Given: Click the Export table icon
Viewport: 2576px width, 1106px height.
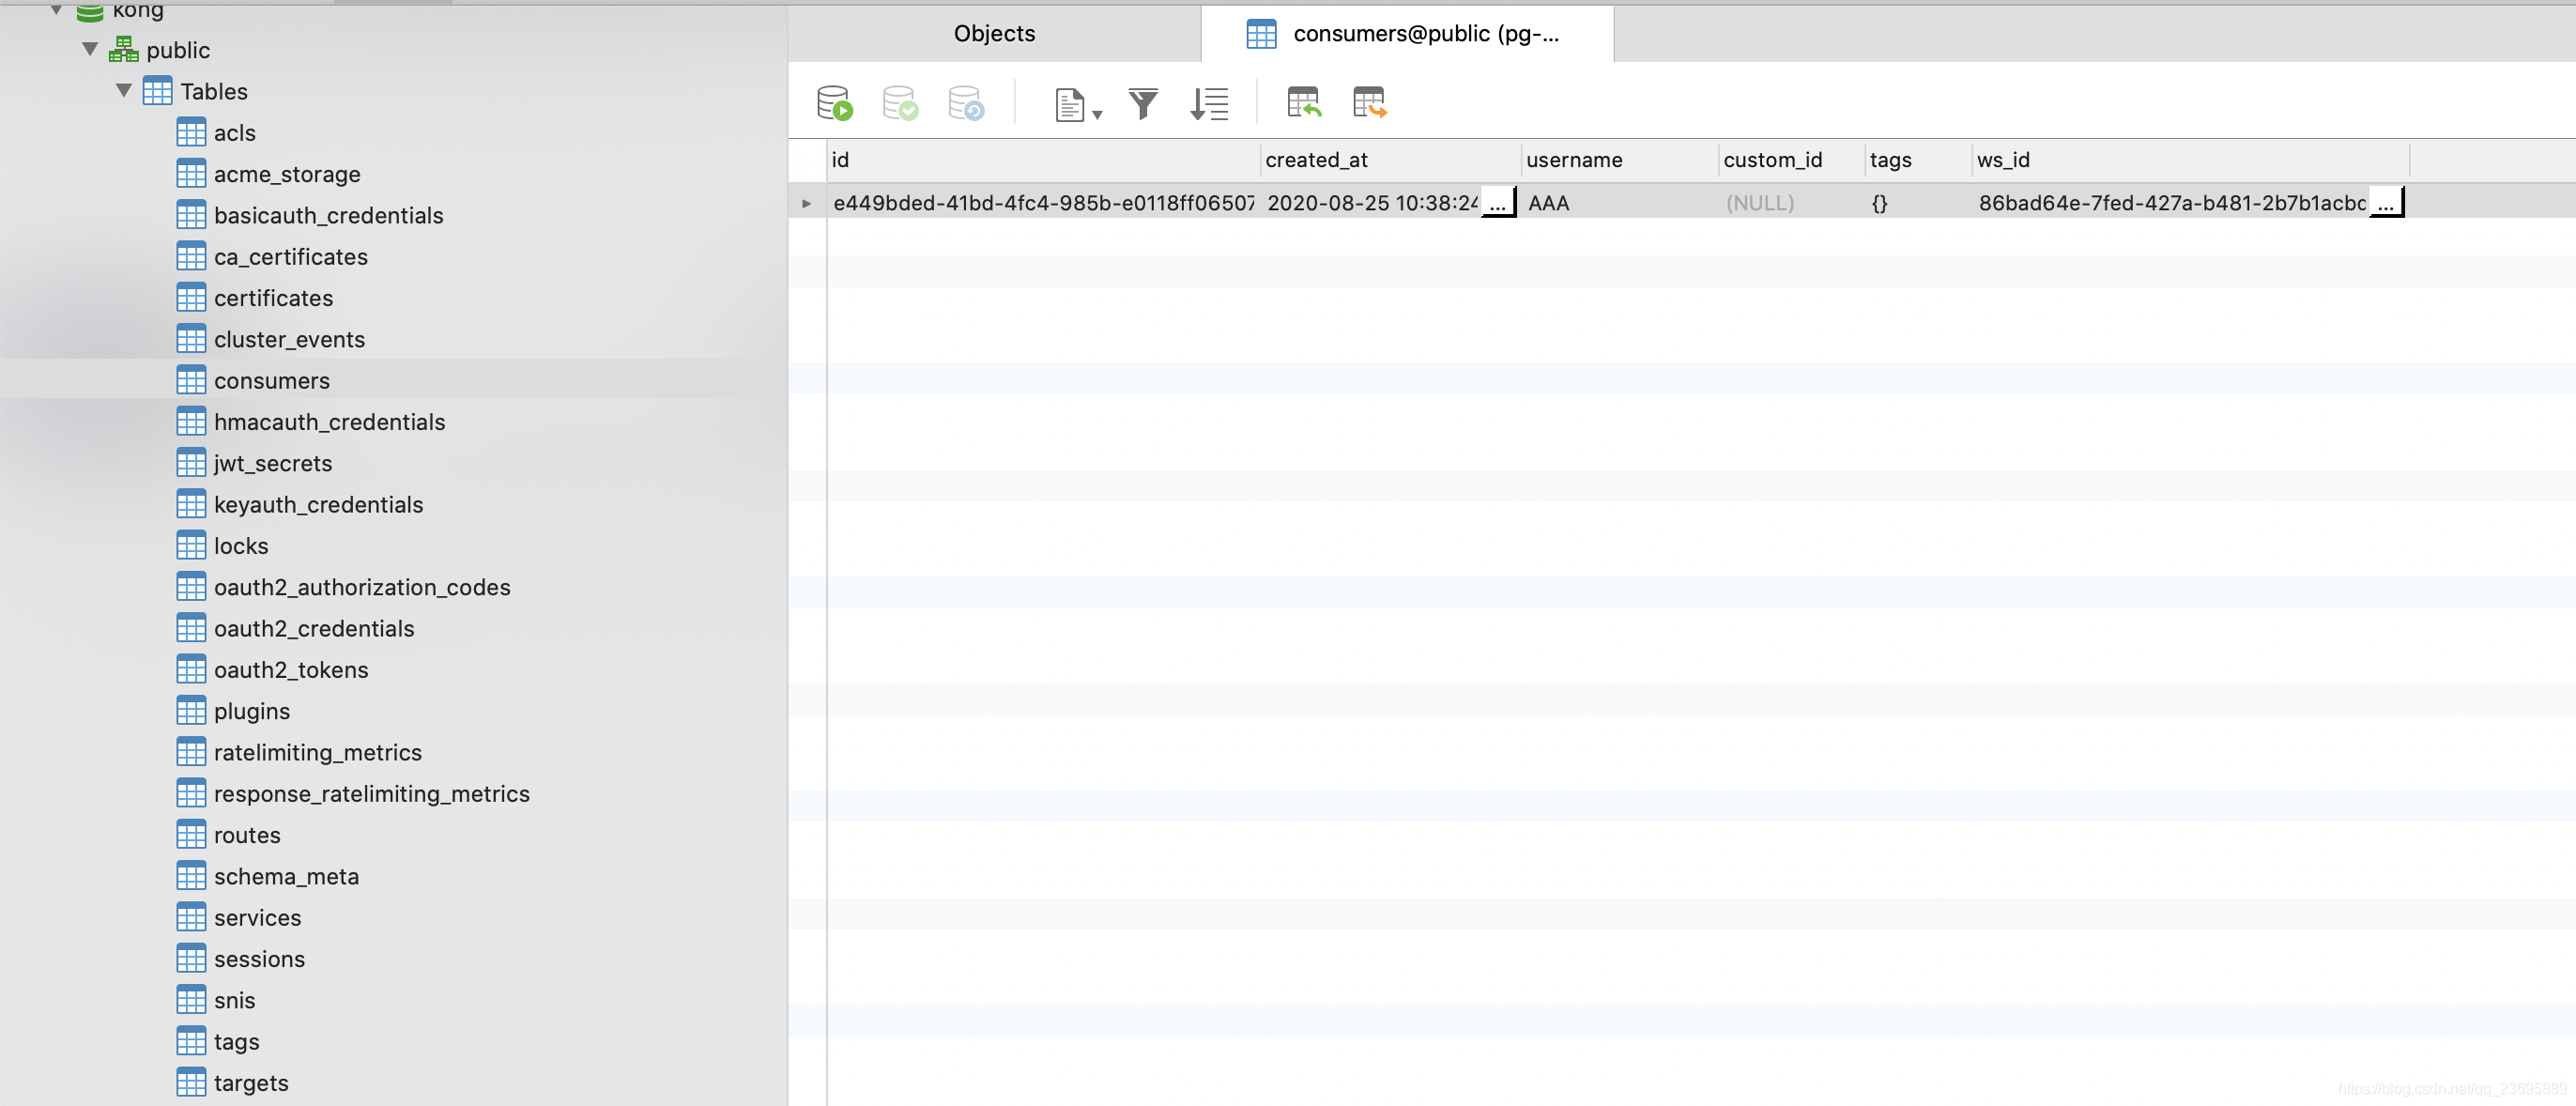Looking at the screenshot, I should tap(1369, 102).
